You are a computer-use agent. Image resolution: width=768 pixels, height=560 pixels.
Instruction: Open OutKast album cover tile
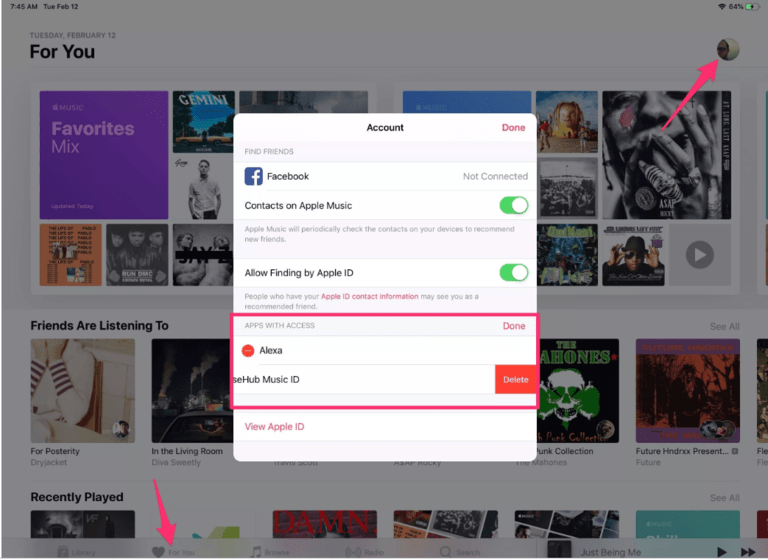(x=567, y=255)
